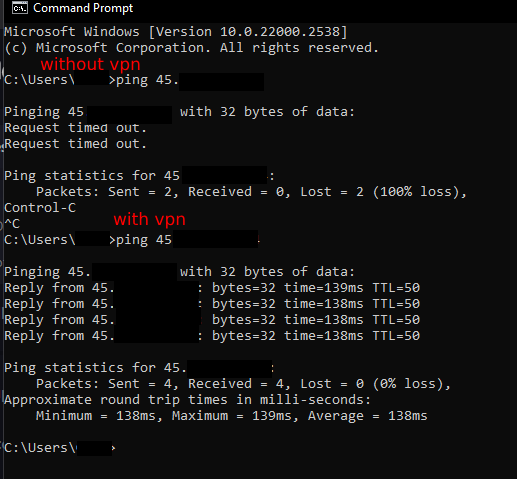Image resolution: width=517 pixels, height=479 pixels.
Task: Click the Command Prompt window title text
Action: click(x=83, y=8)
